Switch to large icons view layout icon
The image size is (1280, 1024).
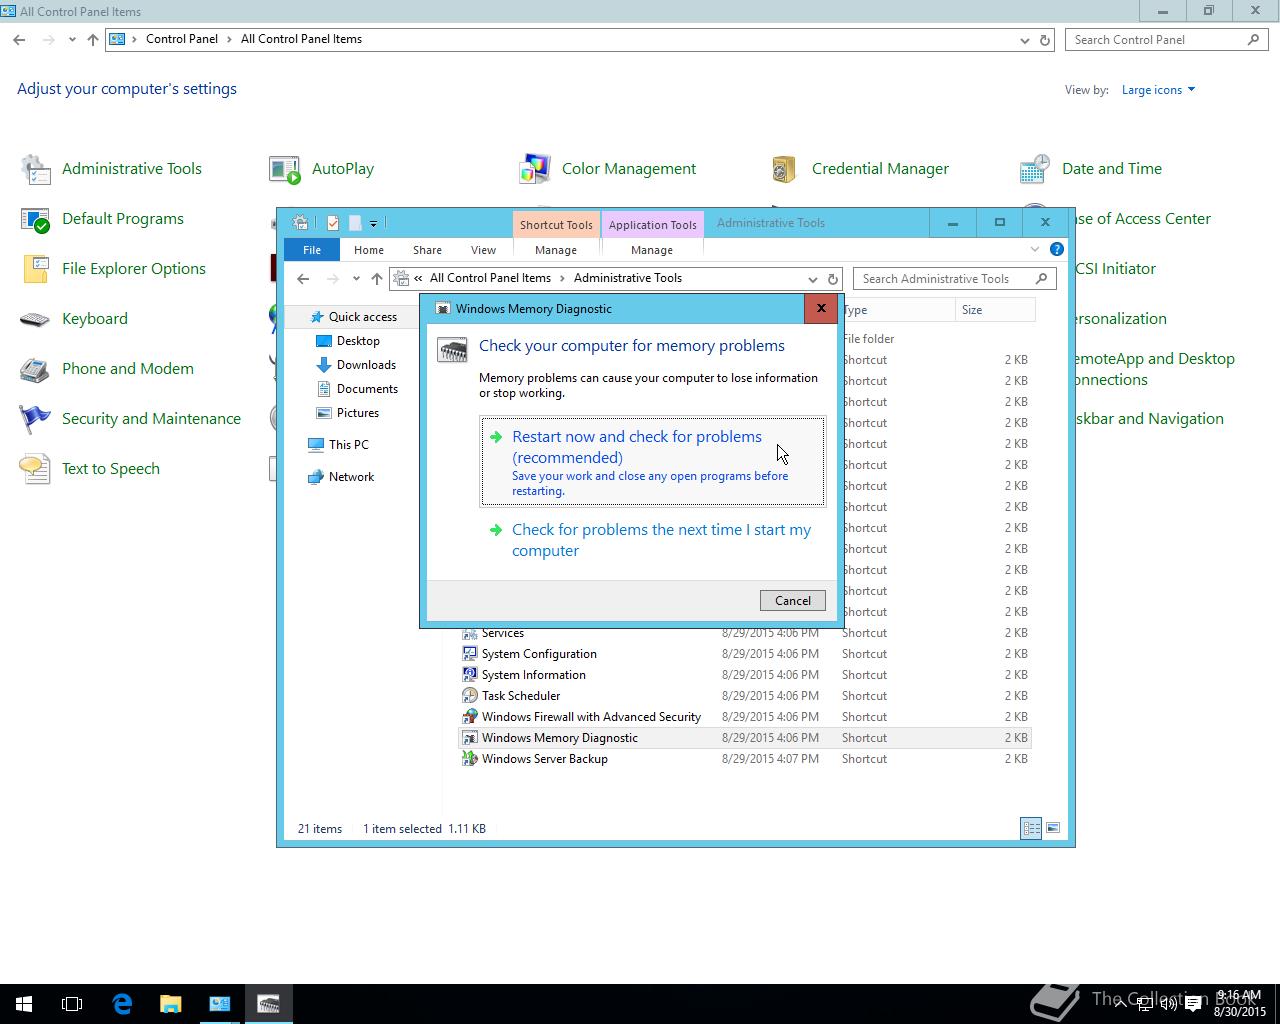[1053, 828]
